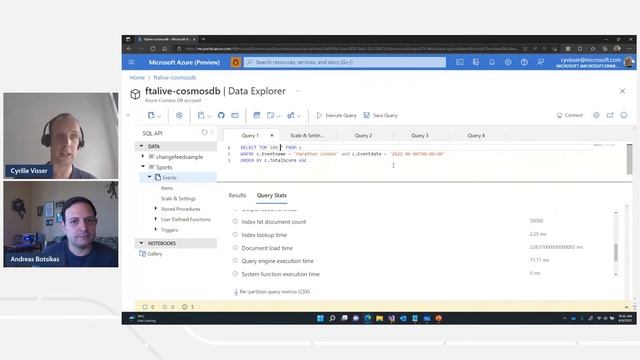Switch to Scale & Settings tab

pyautogui.click(x=307, y=135)
